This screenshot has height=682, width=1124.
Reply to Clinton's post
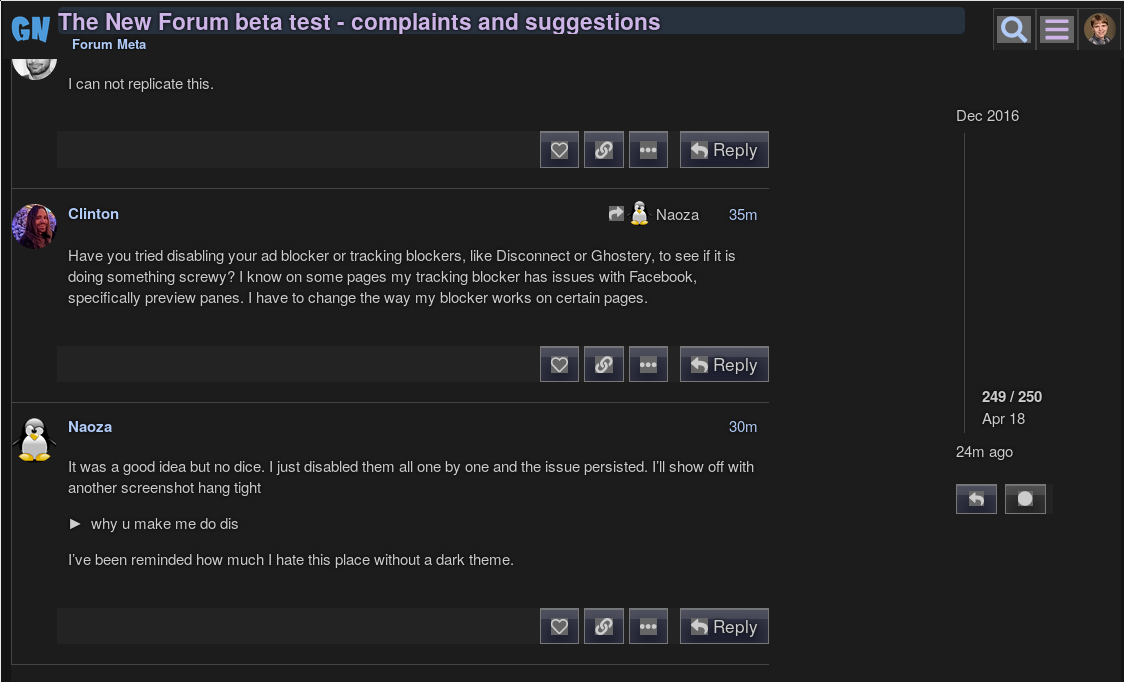[724, 365]
